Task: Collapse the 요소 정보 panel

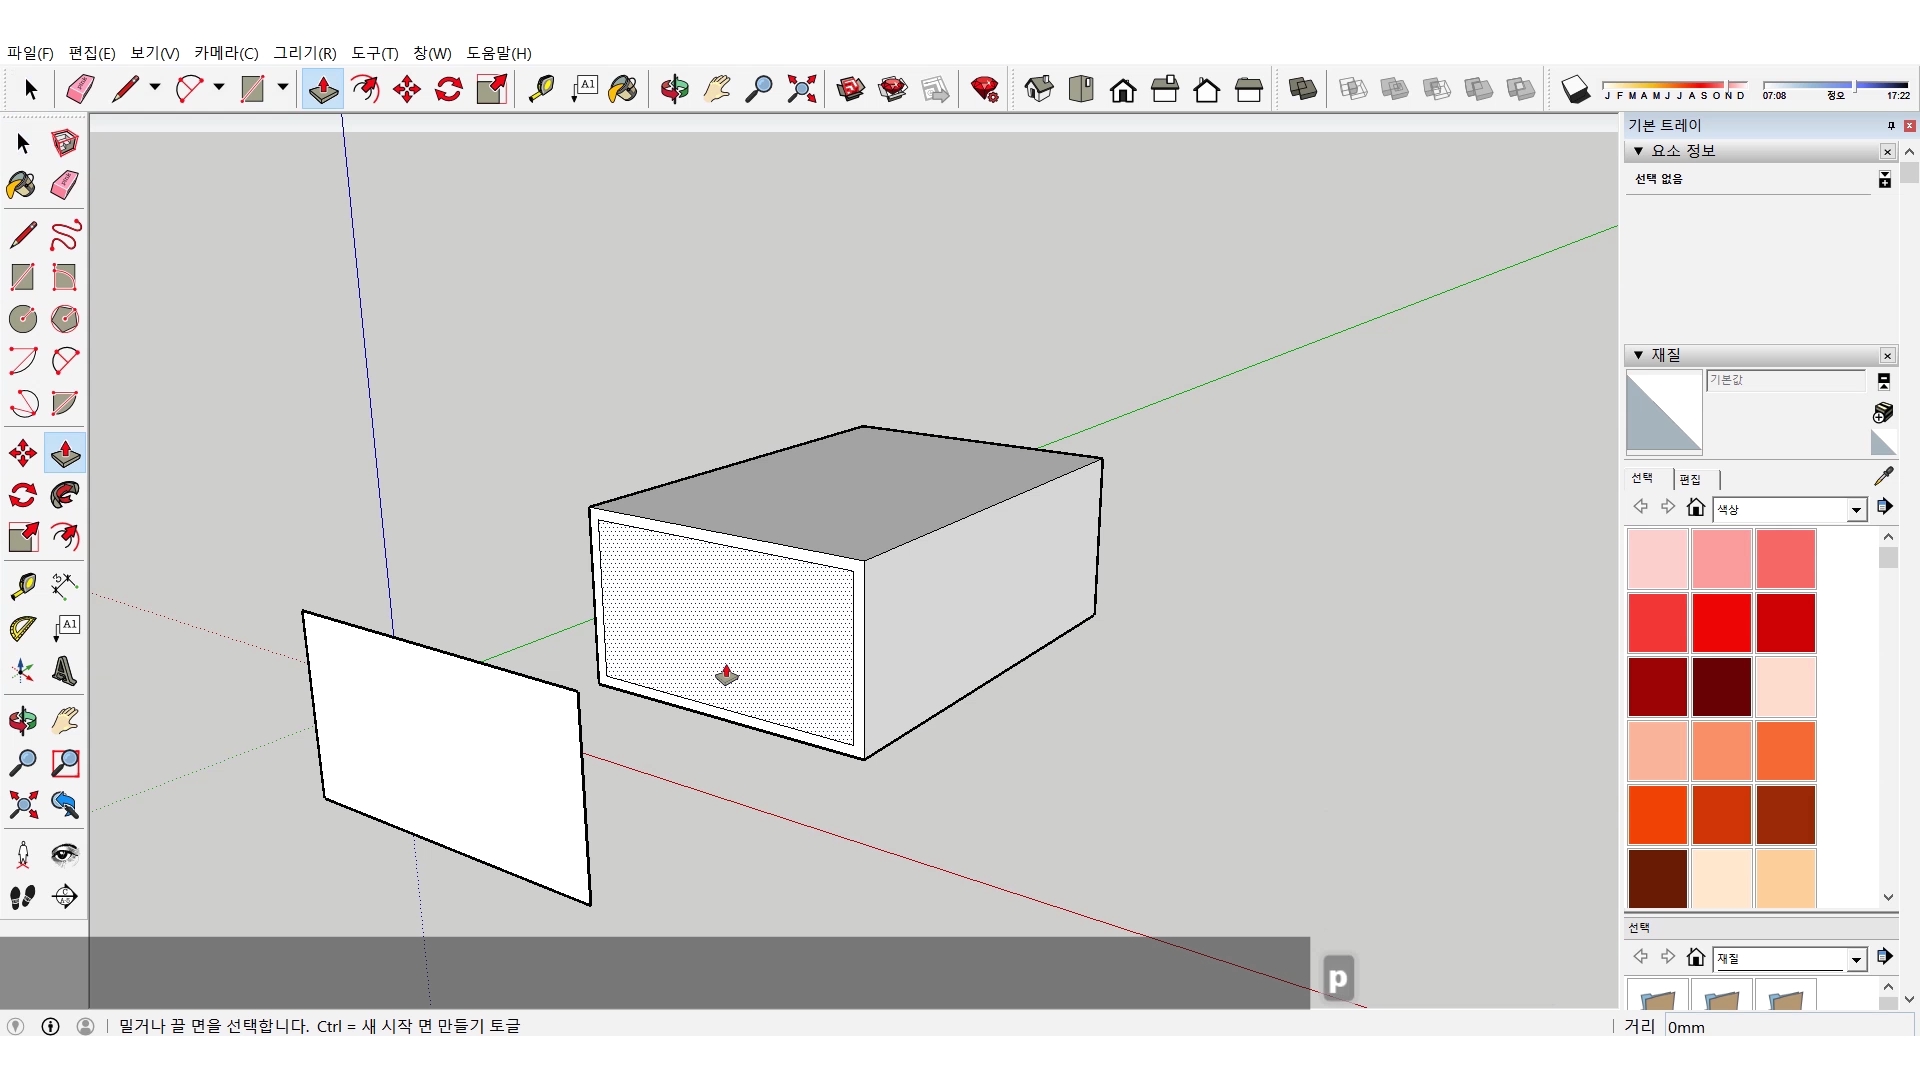Action: click(x=1639, y=151)
